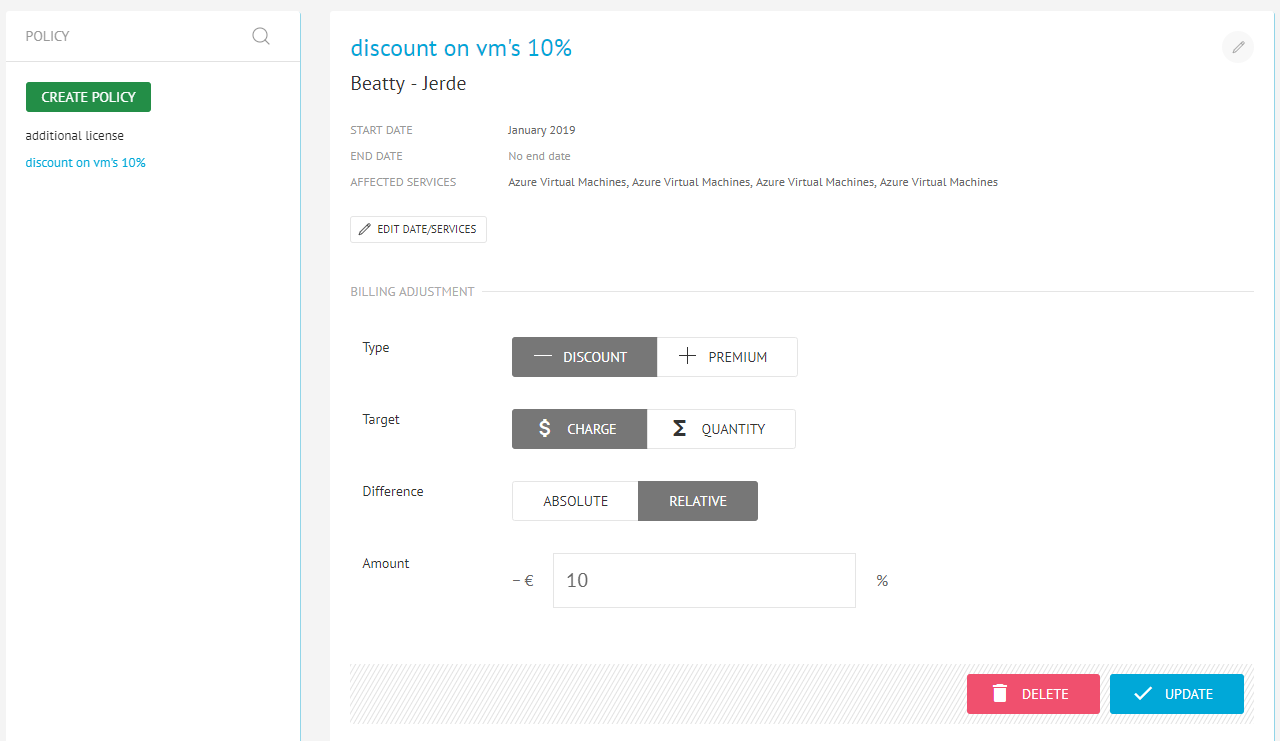
Task: Click the trash can icon on Delete button
Action: point(1000,694)
